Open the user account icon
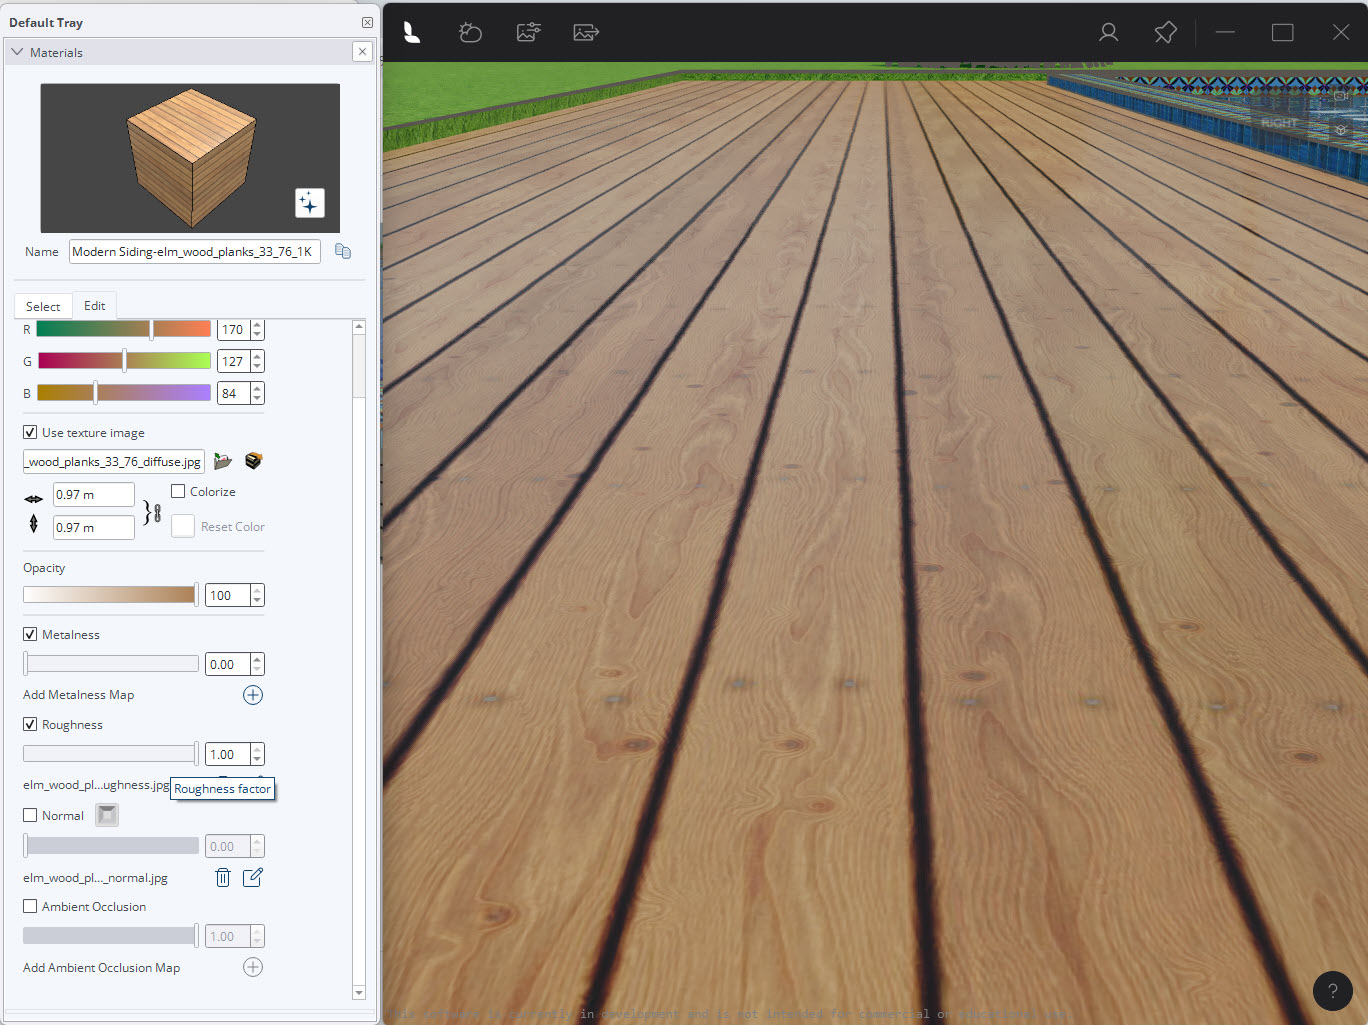This screenshot has width=1368, height=1025. point(1108,33)
